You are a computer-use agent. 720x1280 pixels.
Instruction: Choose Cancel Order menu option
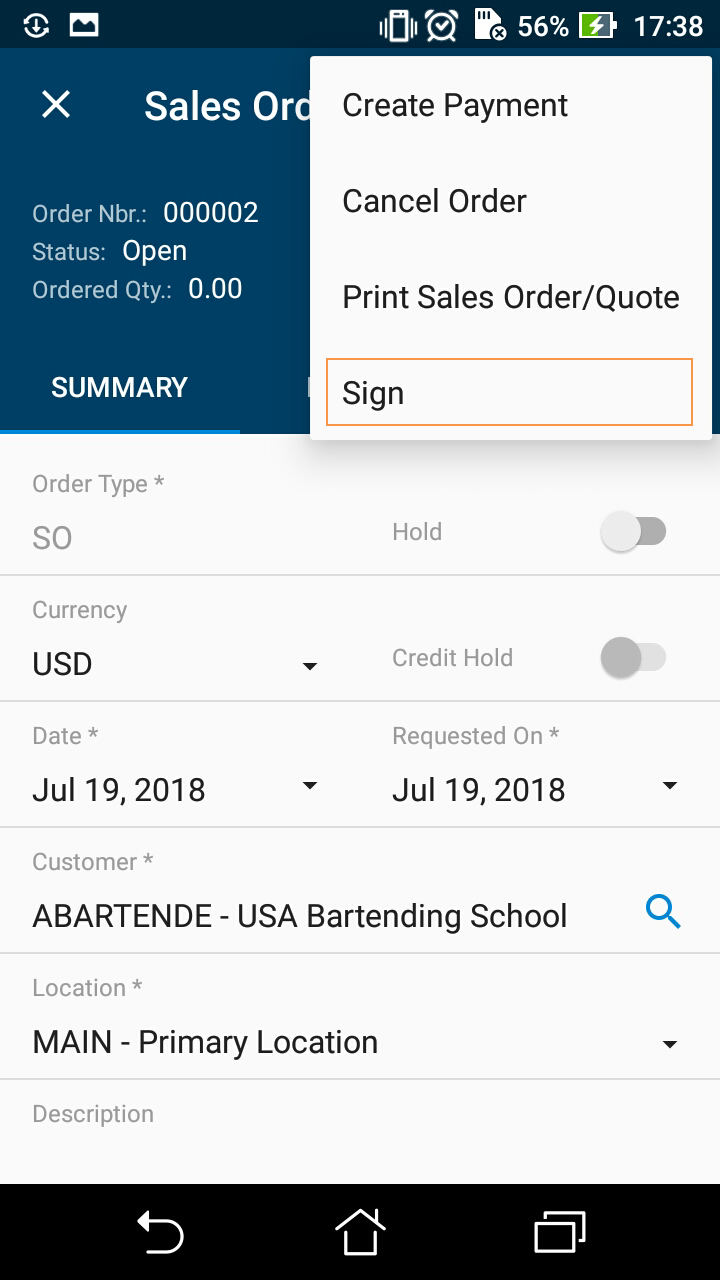pyautogui.click(x=434, y=201)
